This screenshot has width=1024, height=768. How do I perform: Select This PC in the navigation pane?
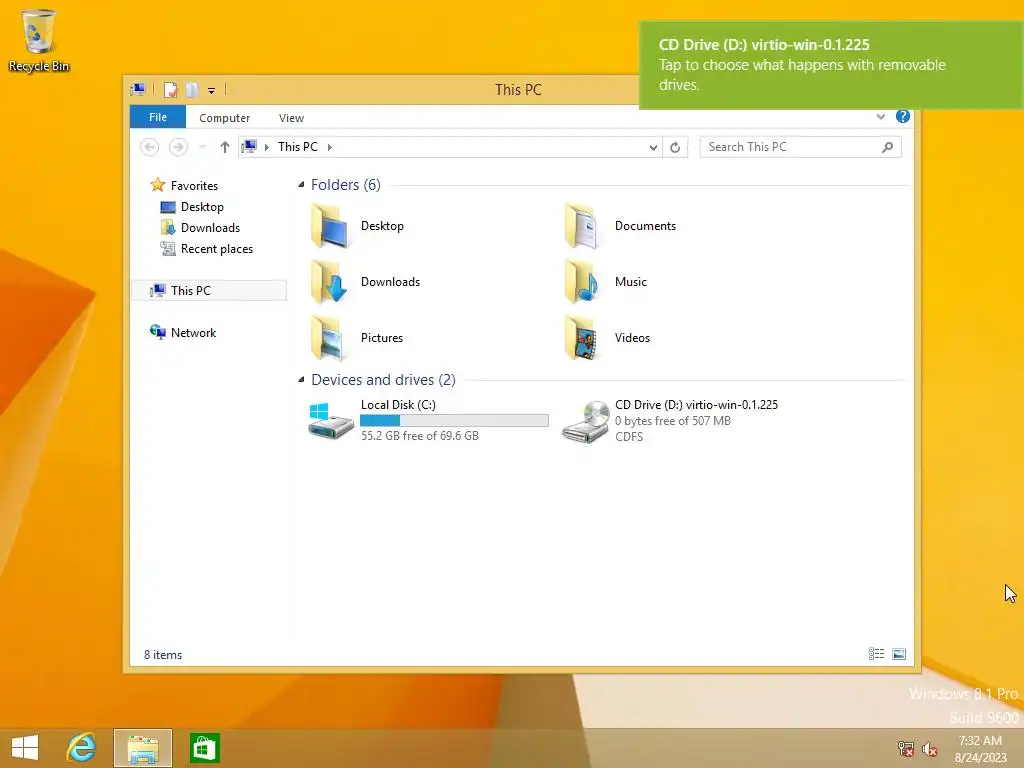pos(209,291)
